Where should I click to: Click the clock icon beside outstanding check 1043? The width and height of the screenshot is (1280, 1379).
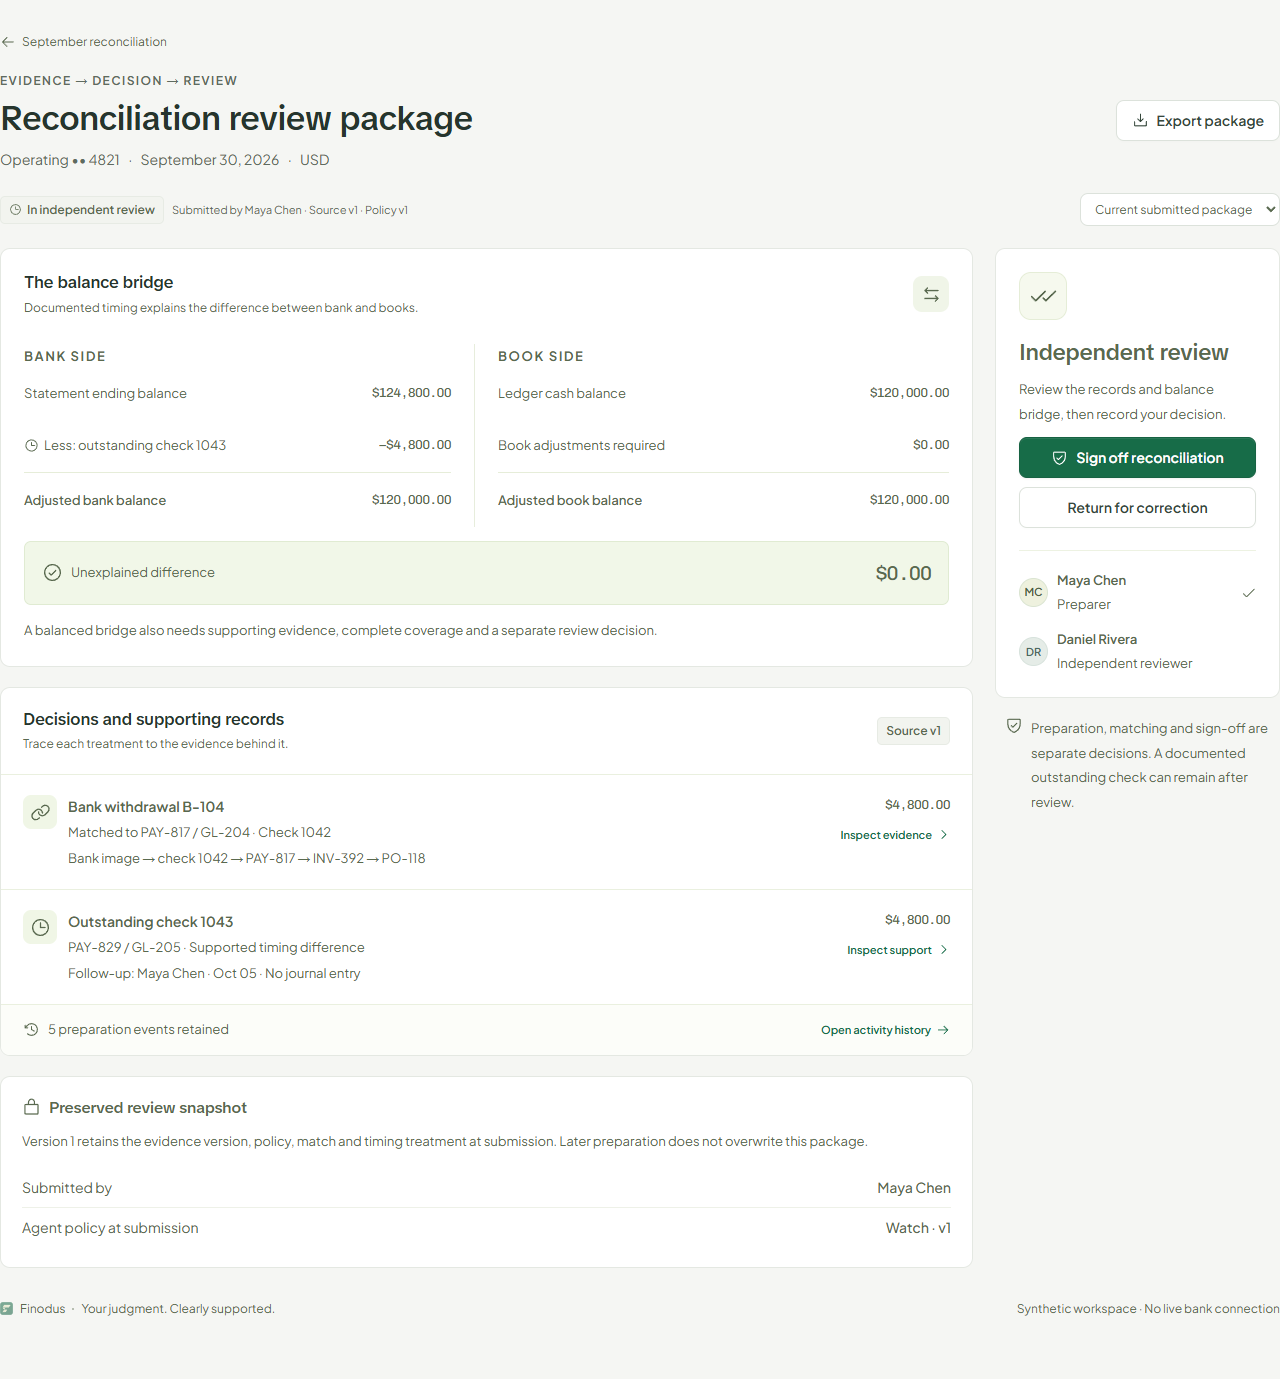(31, 446)
